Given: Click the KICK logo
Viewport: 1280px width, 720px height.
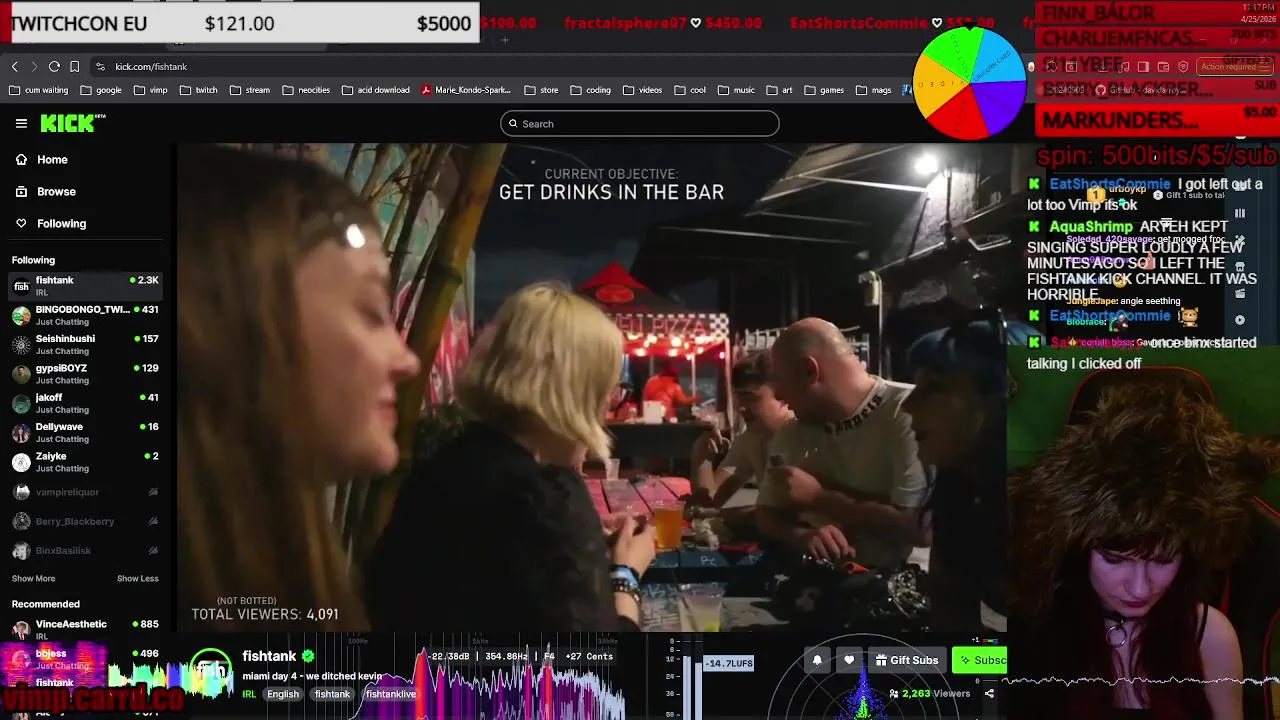Looking at the screenshot, I should coord(72,123).
